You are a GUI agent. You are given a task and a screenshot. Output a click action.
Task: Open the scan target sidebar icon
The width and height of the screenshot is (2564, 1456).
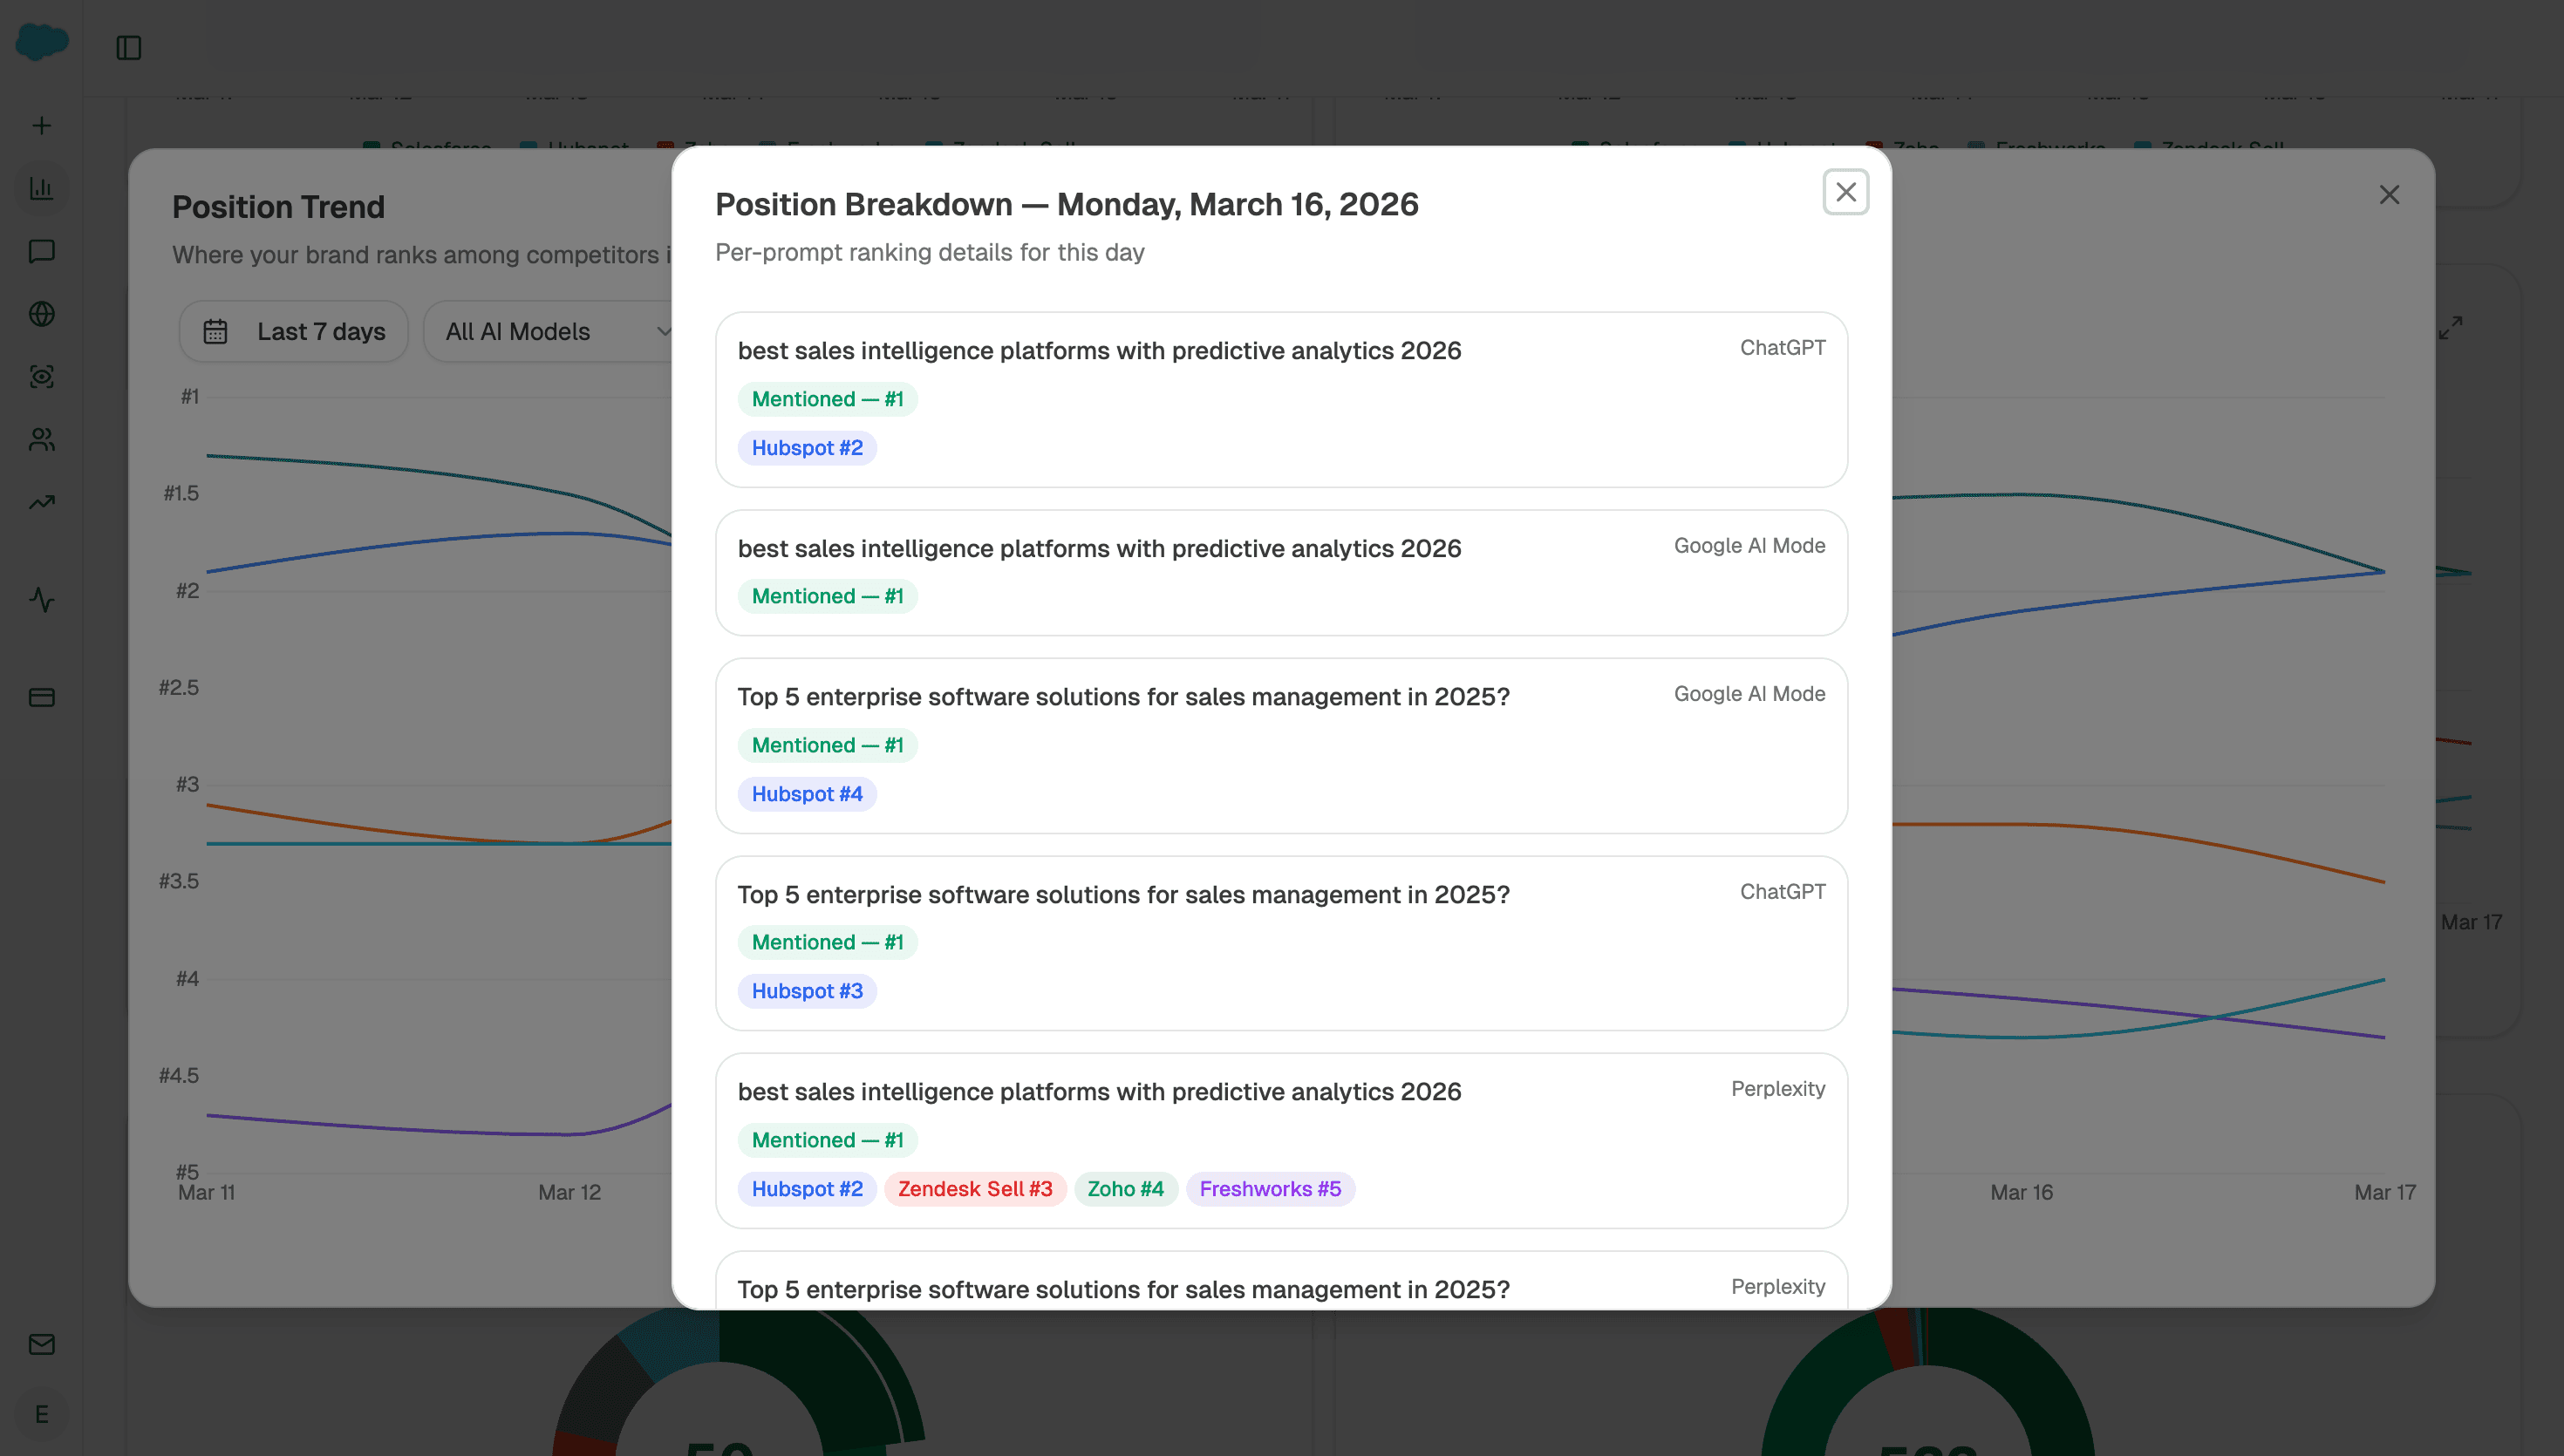[x=42, y=377]
